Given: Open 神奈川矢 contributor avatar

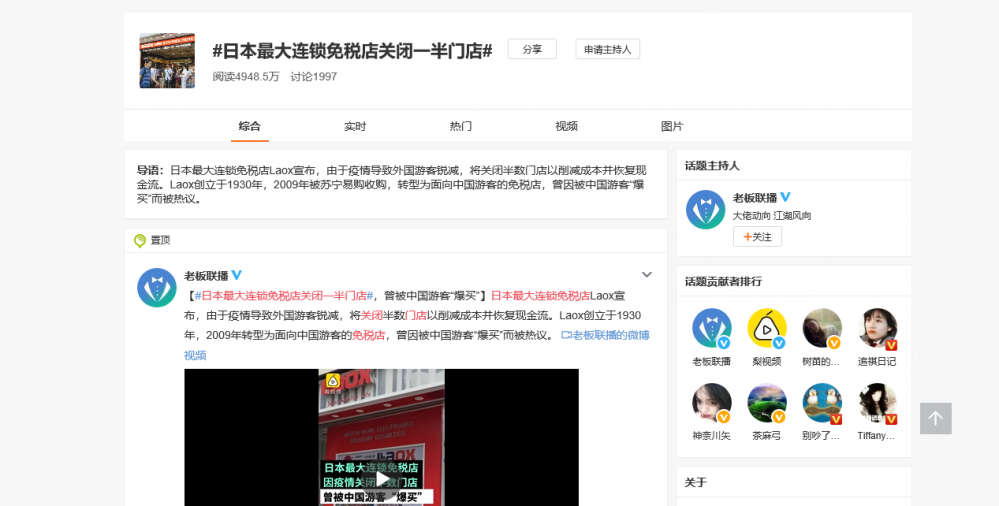Looking at the screenshot, I should click(712, 403).
